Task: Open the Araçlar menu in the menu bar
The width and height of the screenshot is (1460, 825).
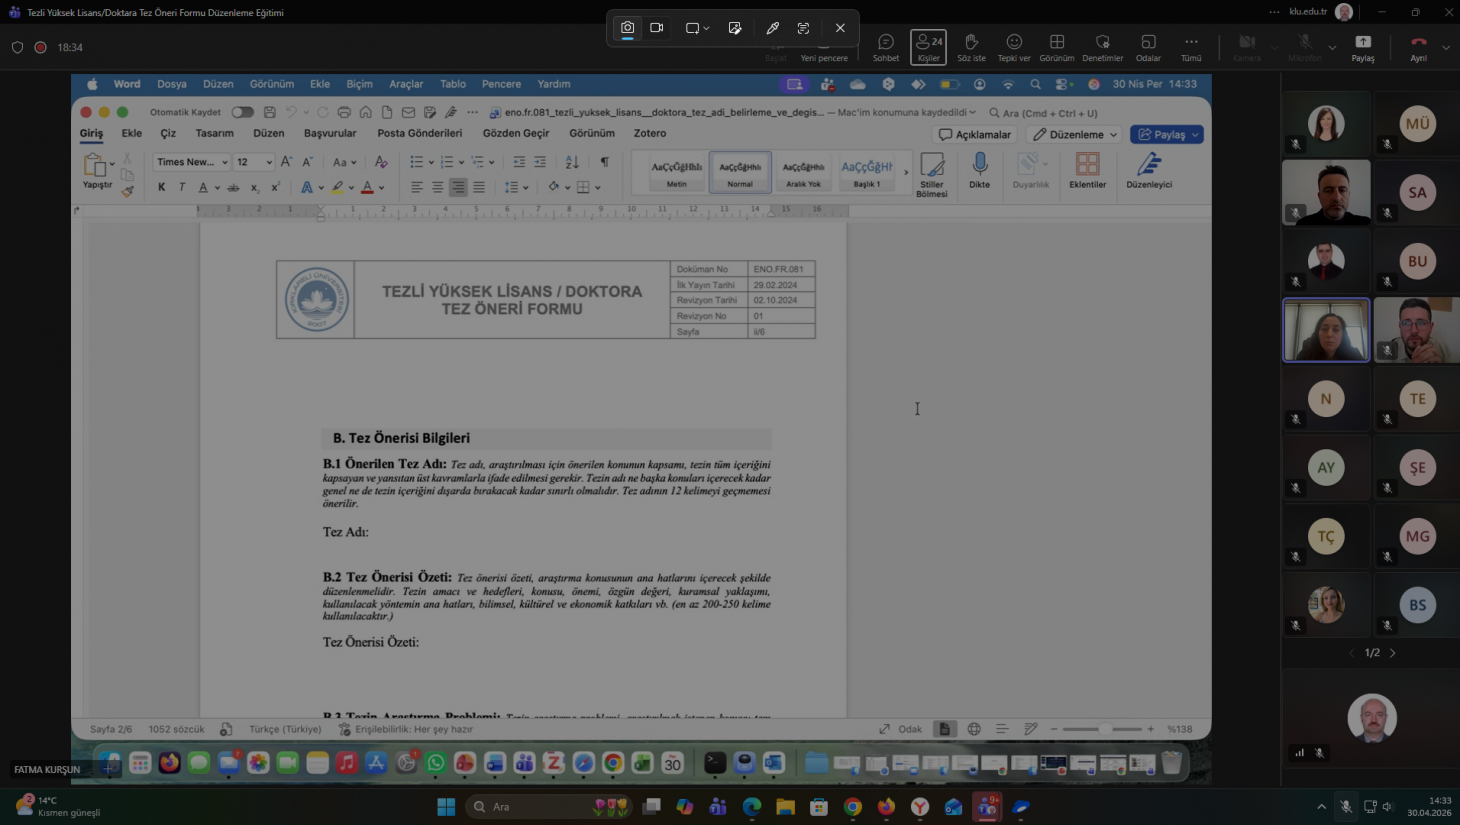Action: coord(406,84)
